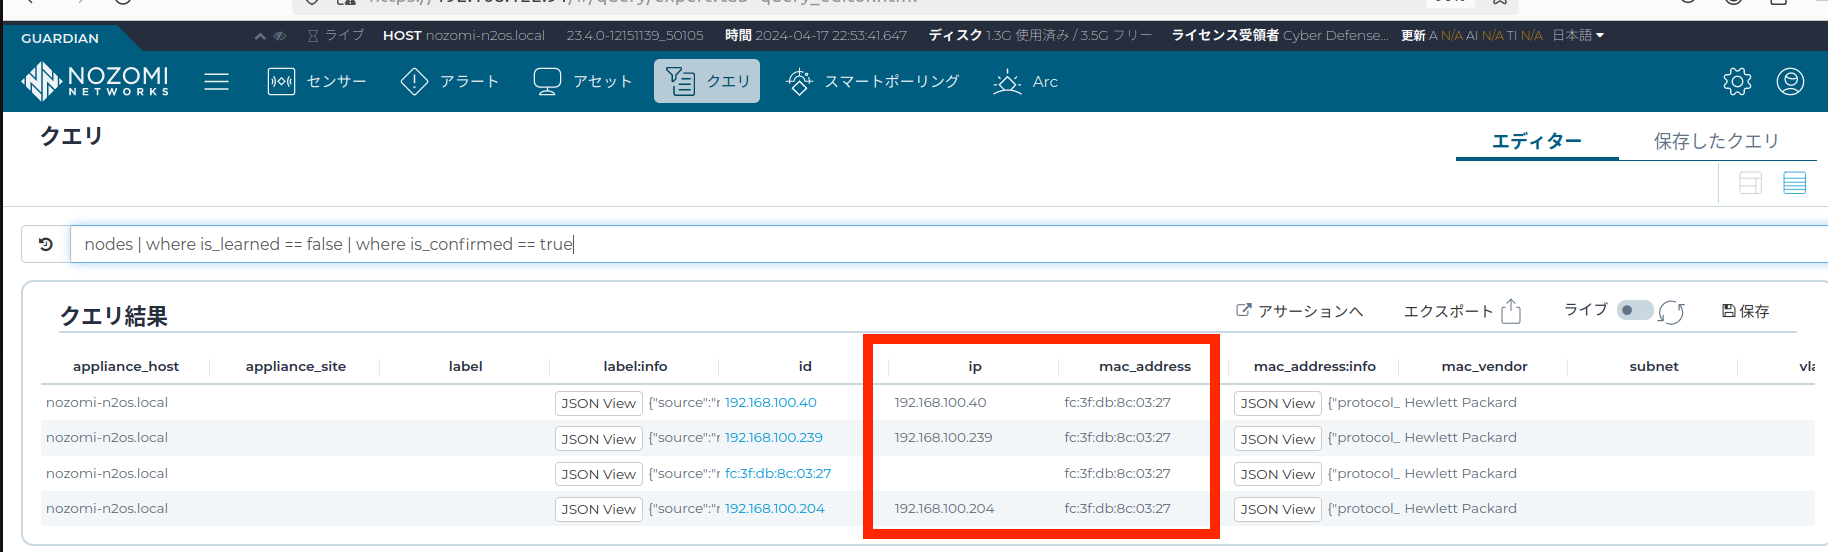Select the エディター tab
This screenshot has height=552, width=1828.
(x=1536, y=141)
